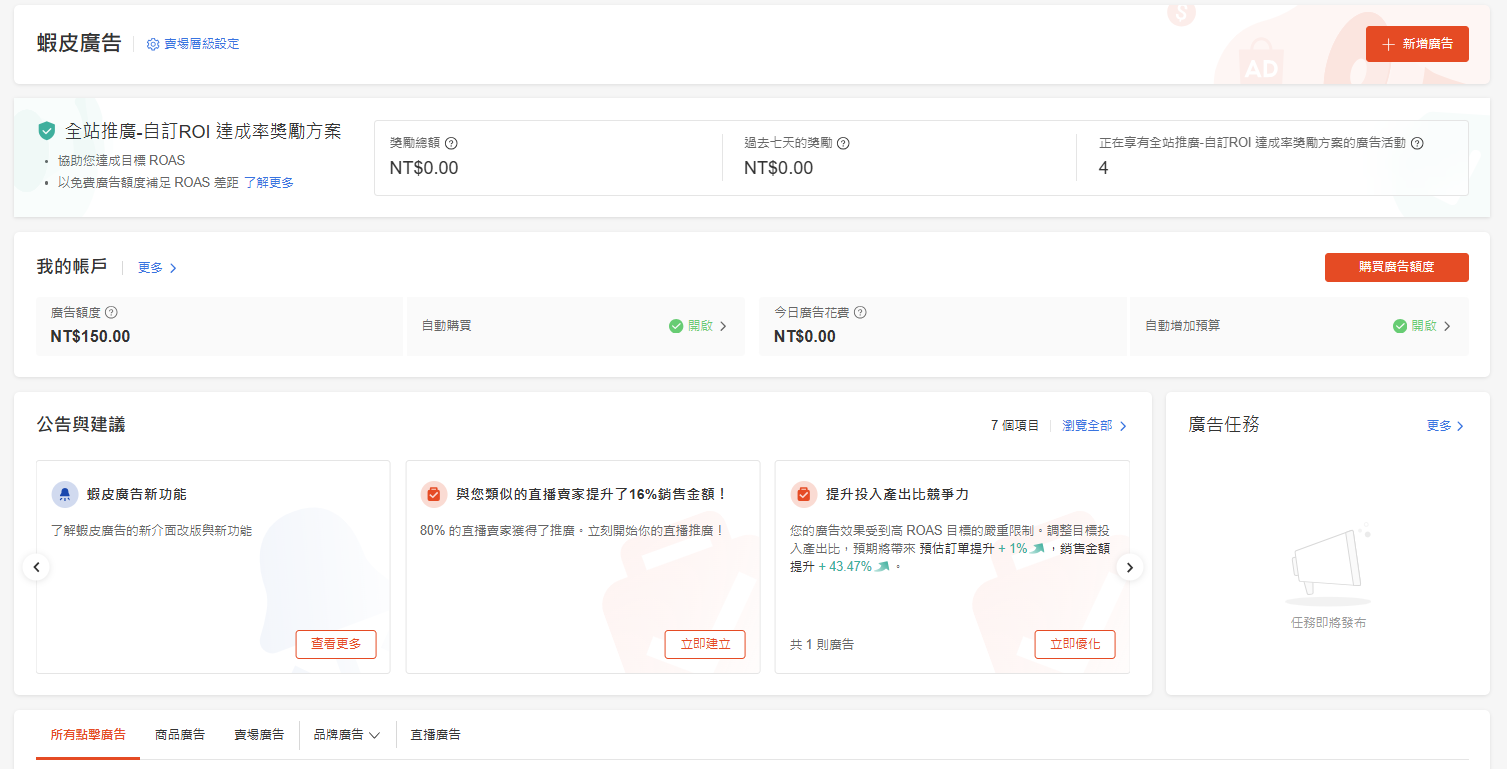Screen dimensions: 1507x769
Task: Switch to 賣場廣告 tab
Action: [x=259, y=735]
